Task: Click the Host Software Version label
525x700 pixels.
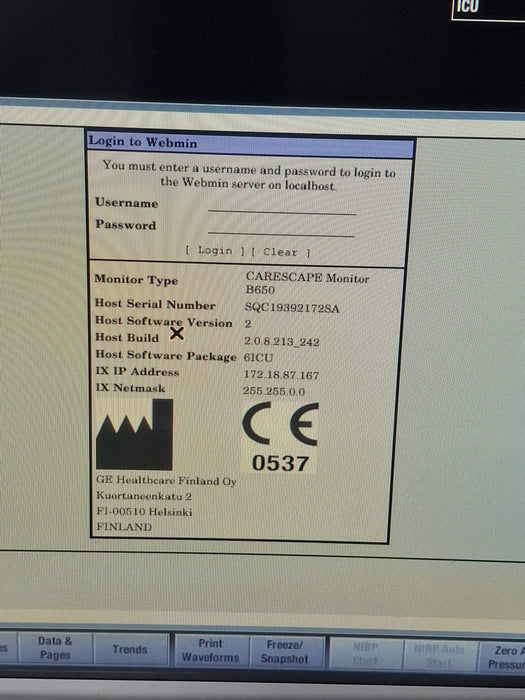Action: tap(164, 321)
